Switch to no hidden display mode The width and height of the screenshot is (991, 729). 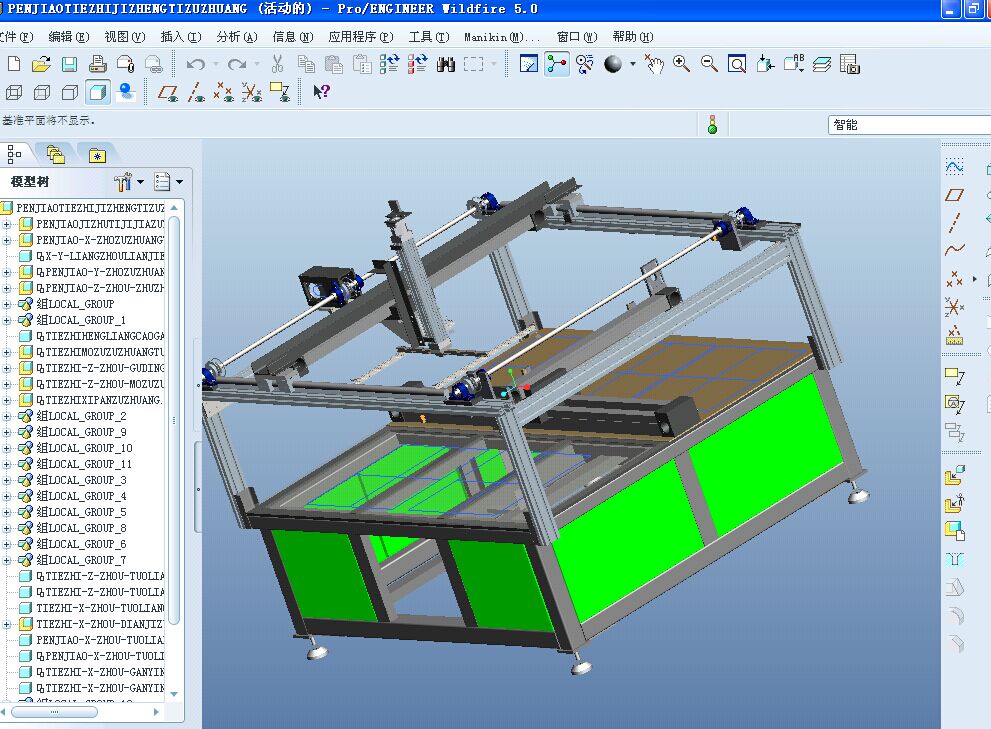70,92
